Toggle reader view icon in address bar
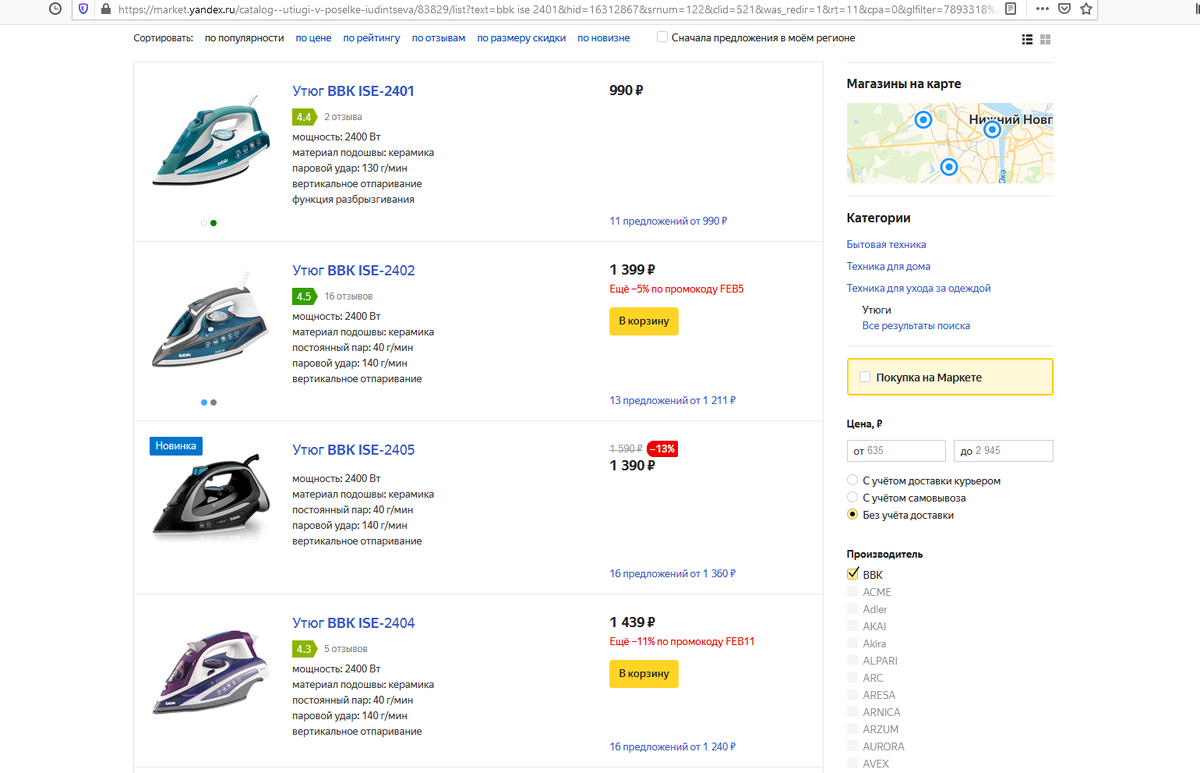Viewport: 1200px width, 773px height. (x=1011, y=9)
